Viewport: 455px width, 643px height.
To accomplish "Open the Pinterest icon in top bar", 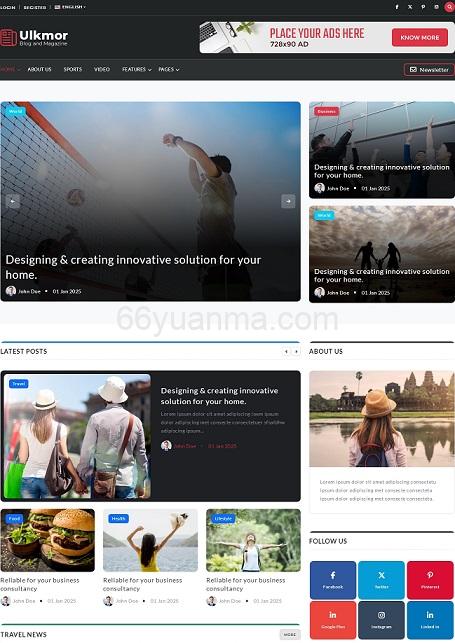I will point(423,7).
